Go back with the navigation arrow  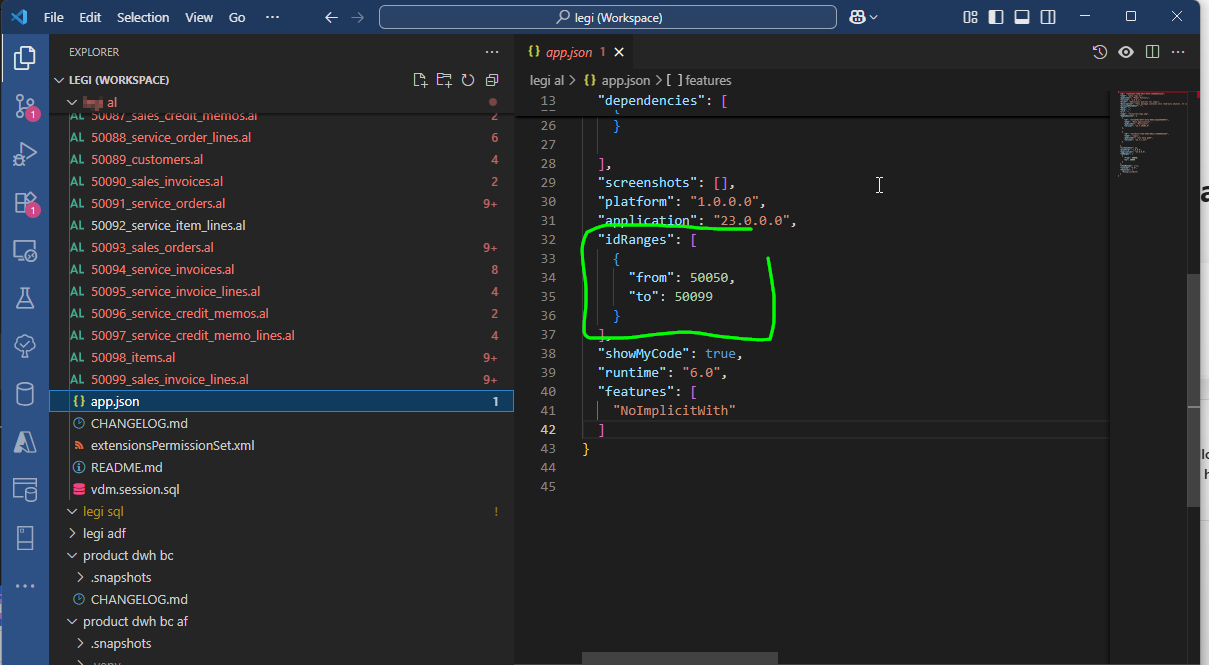(x=332, y=17)
